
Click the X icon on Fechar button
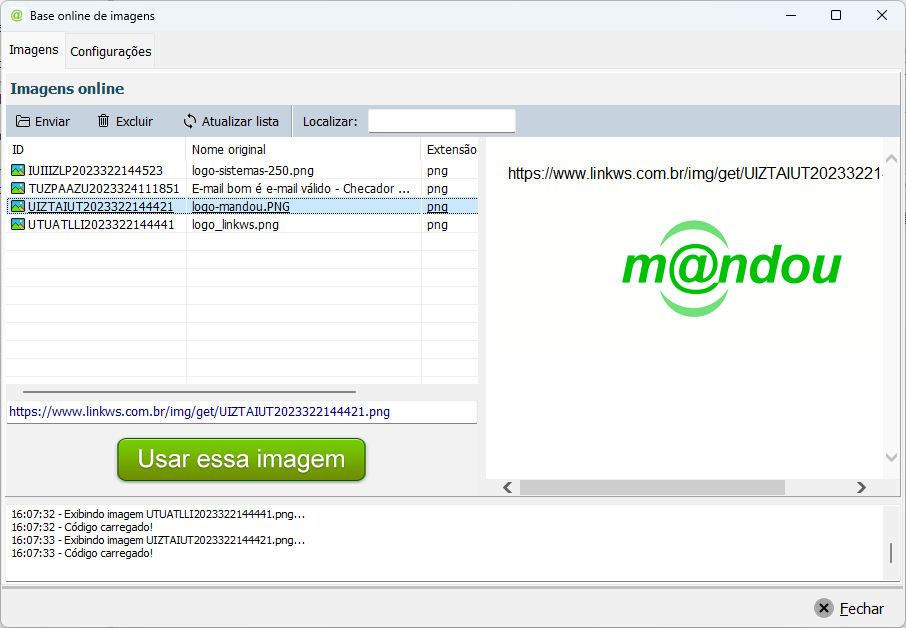click(x=824, y=608)
